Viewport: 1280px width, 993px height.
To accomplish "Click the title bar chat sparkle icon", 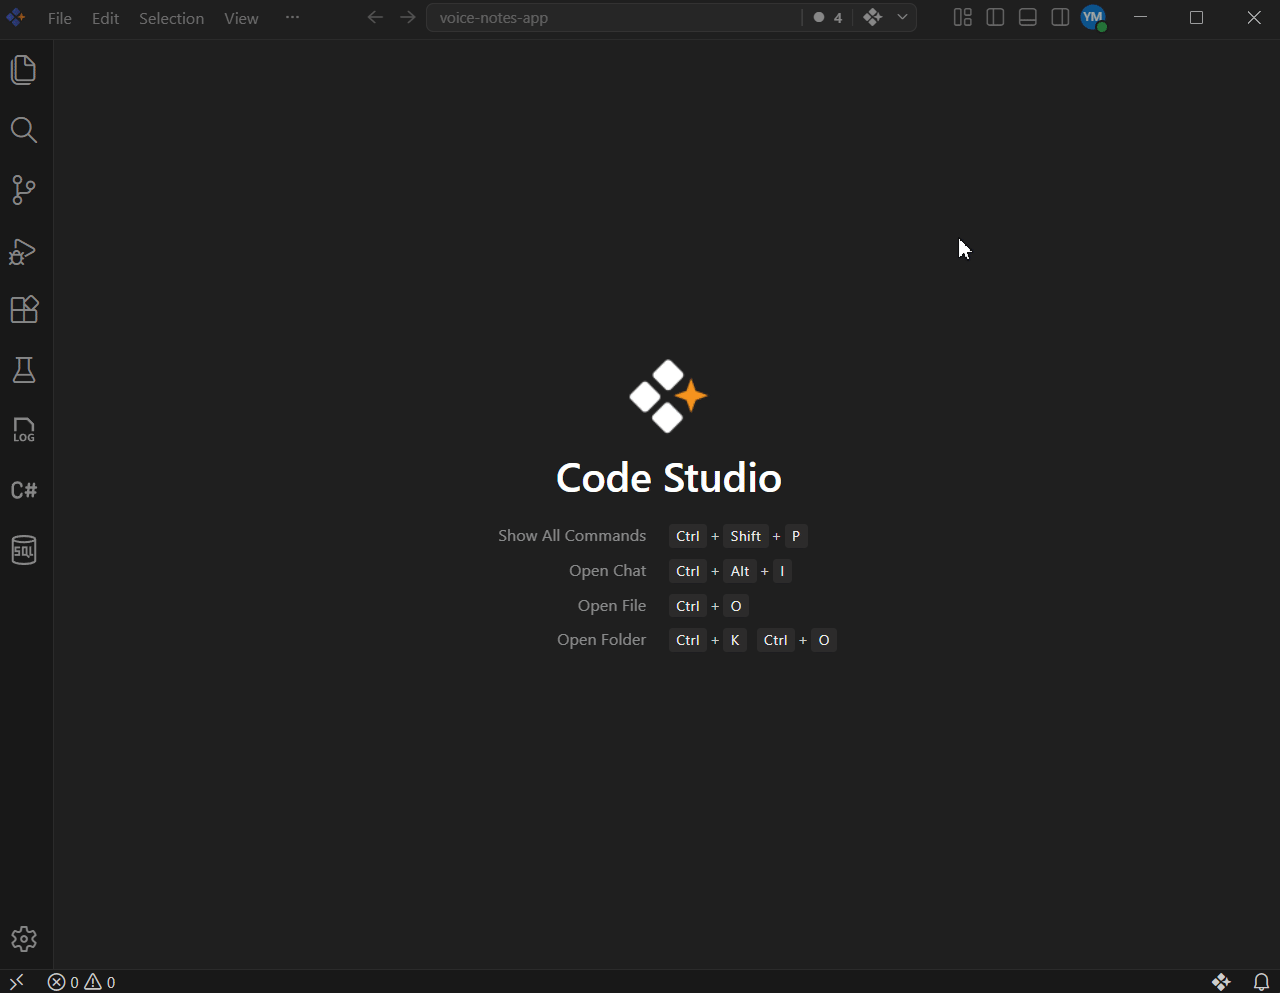I will pos(873,17).
